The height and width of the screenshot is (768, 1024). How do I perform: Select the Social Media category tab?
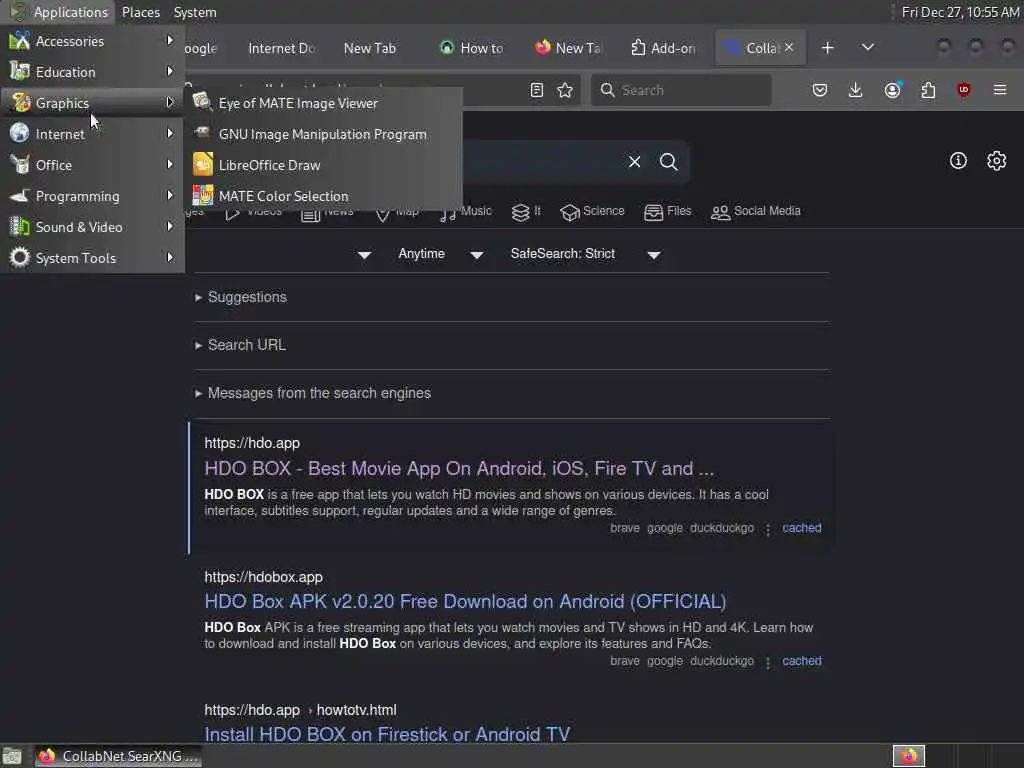point(756,212)
